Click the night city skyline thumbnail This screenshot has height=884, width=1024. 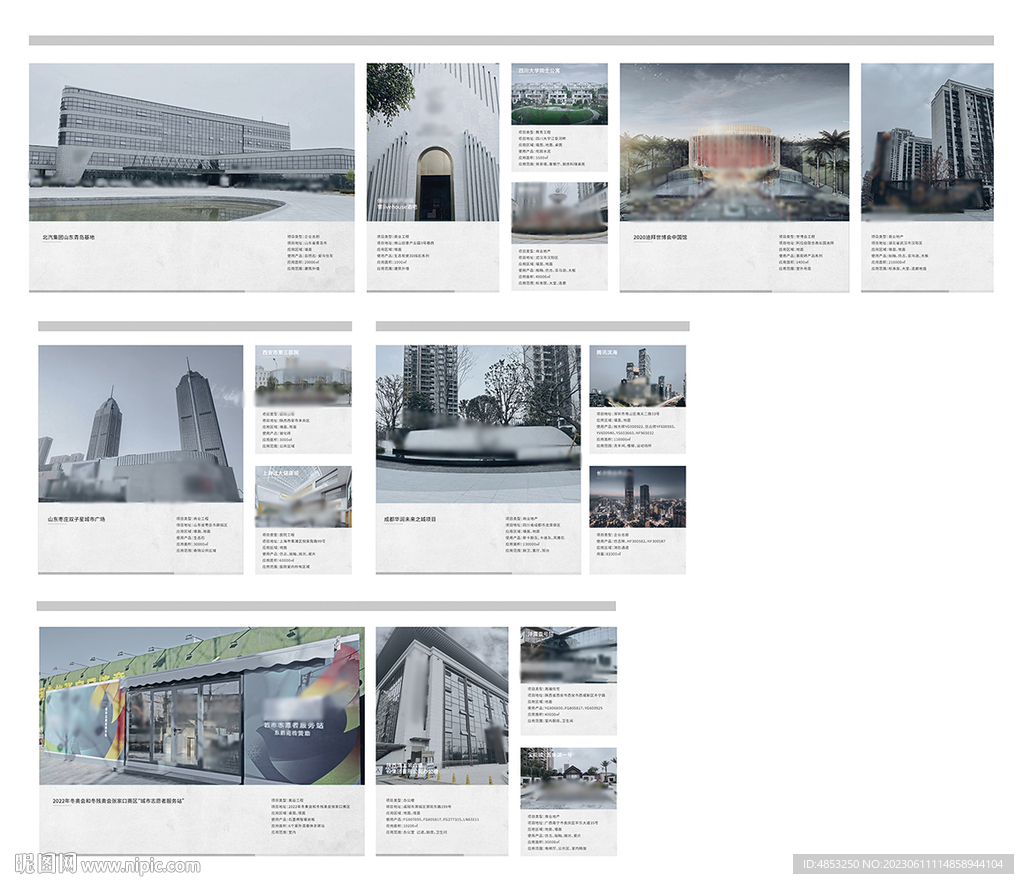637,497
